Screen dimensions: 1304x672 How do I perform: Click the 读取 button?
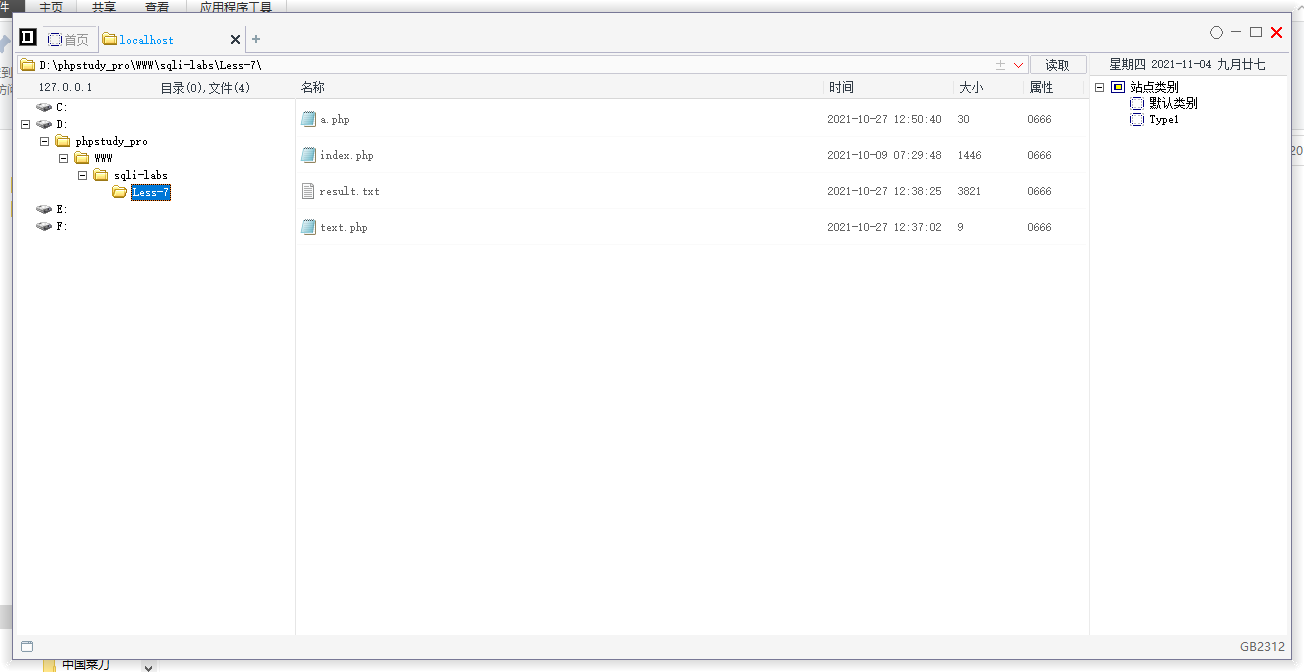(1058, 65)
